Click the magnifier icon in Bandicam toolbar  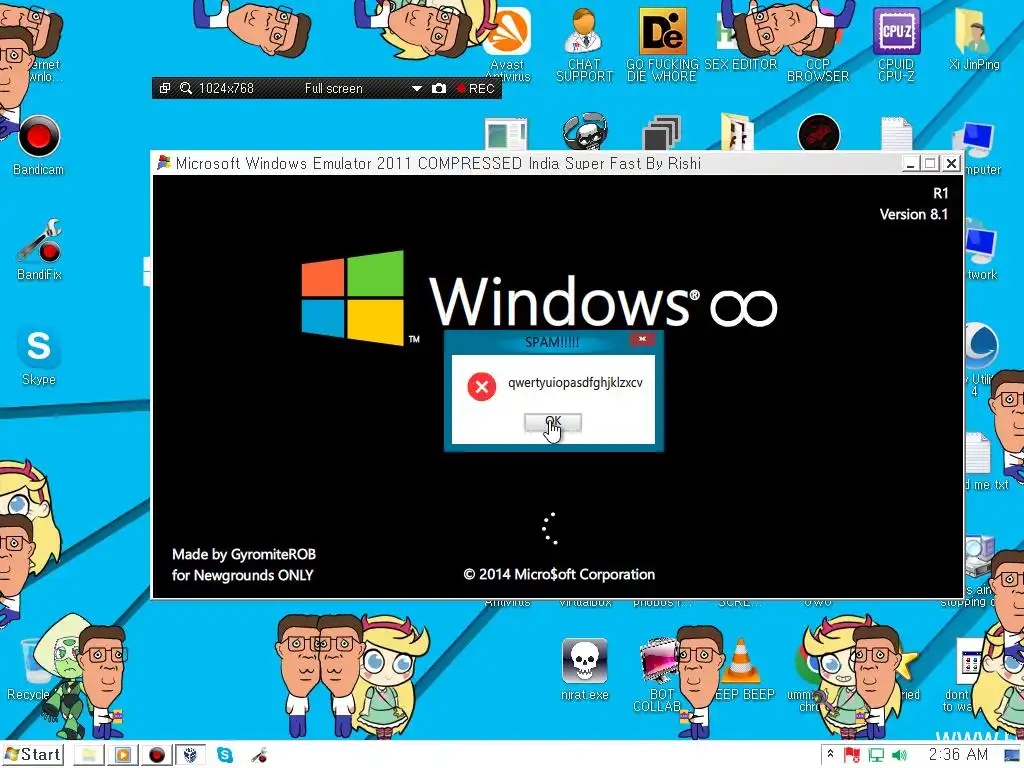185,88
